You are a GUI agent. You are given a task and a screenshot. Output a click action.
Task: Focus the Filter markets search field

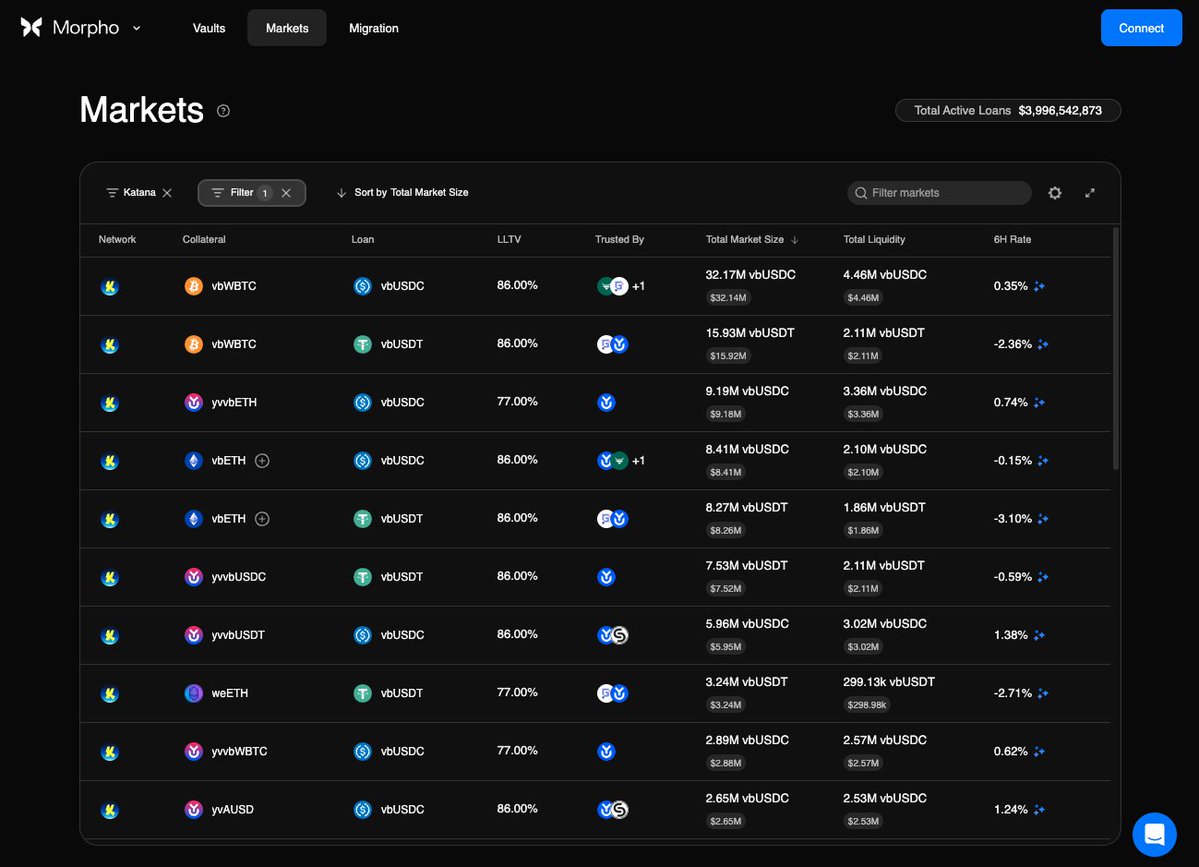[945, 193]
